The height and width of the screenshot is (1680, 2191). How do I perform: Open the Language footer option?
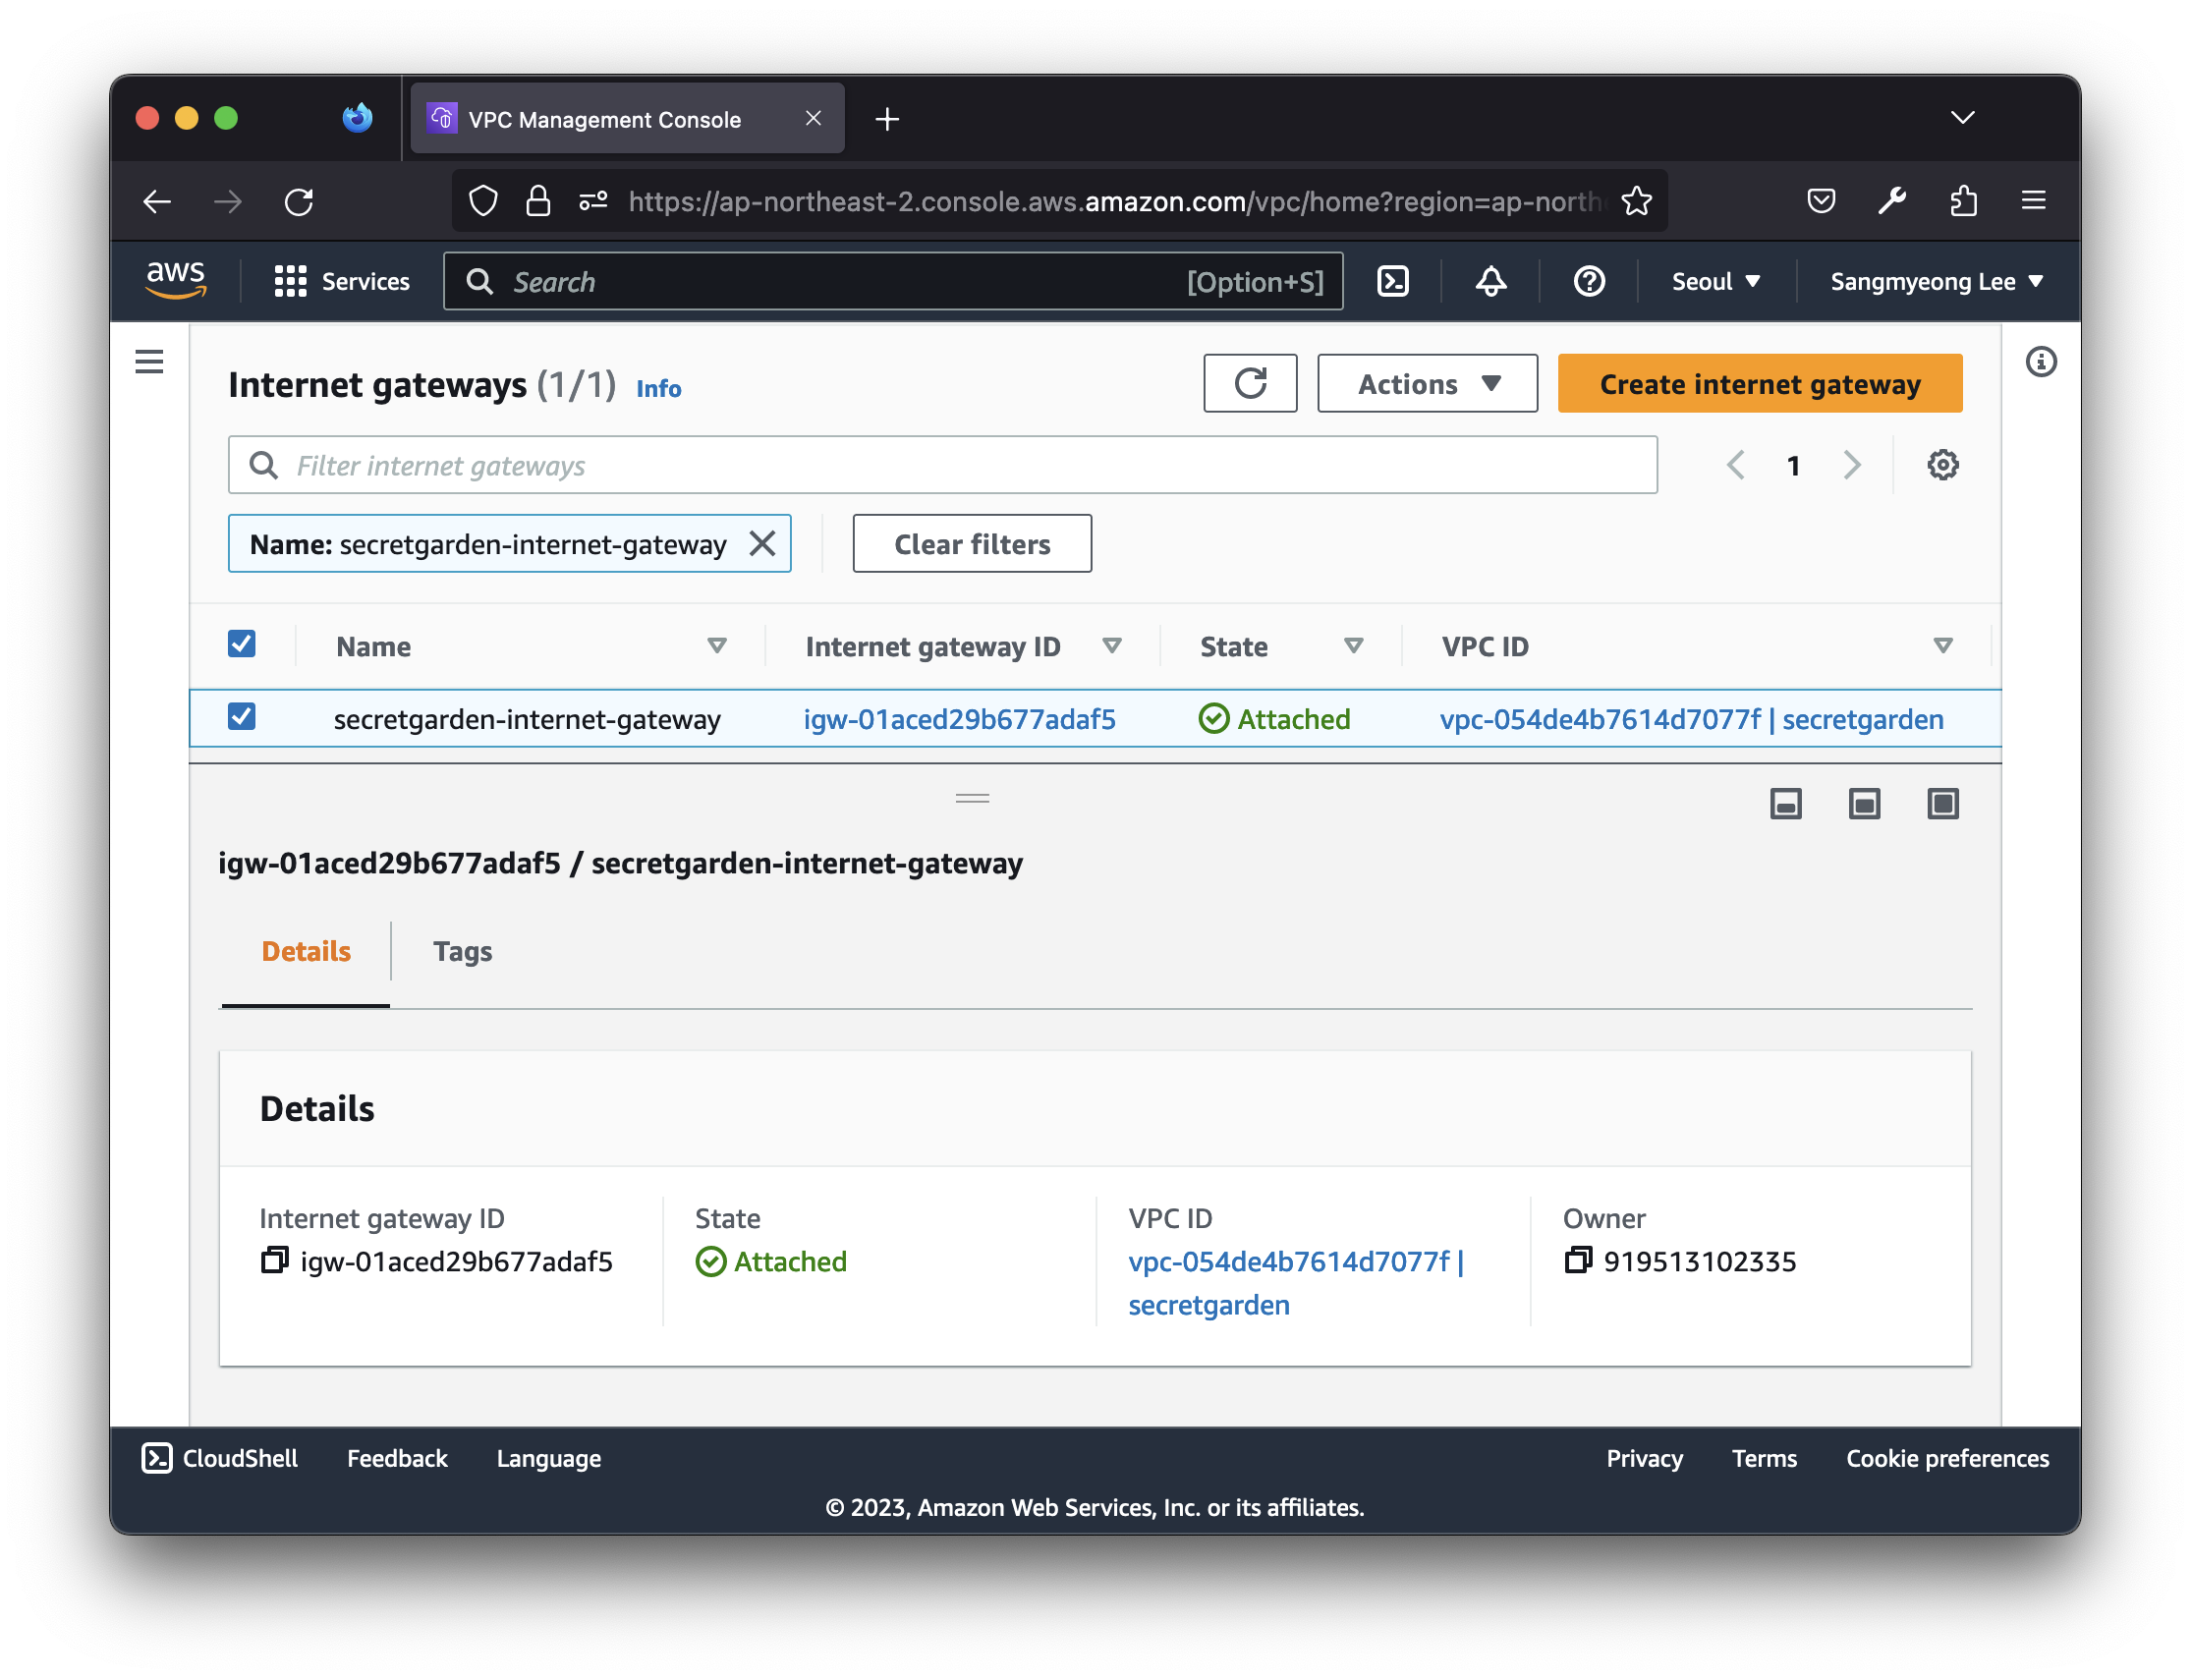coord(548,1458)
